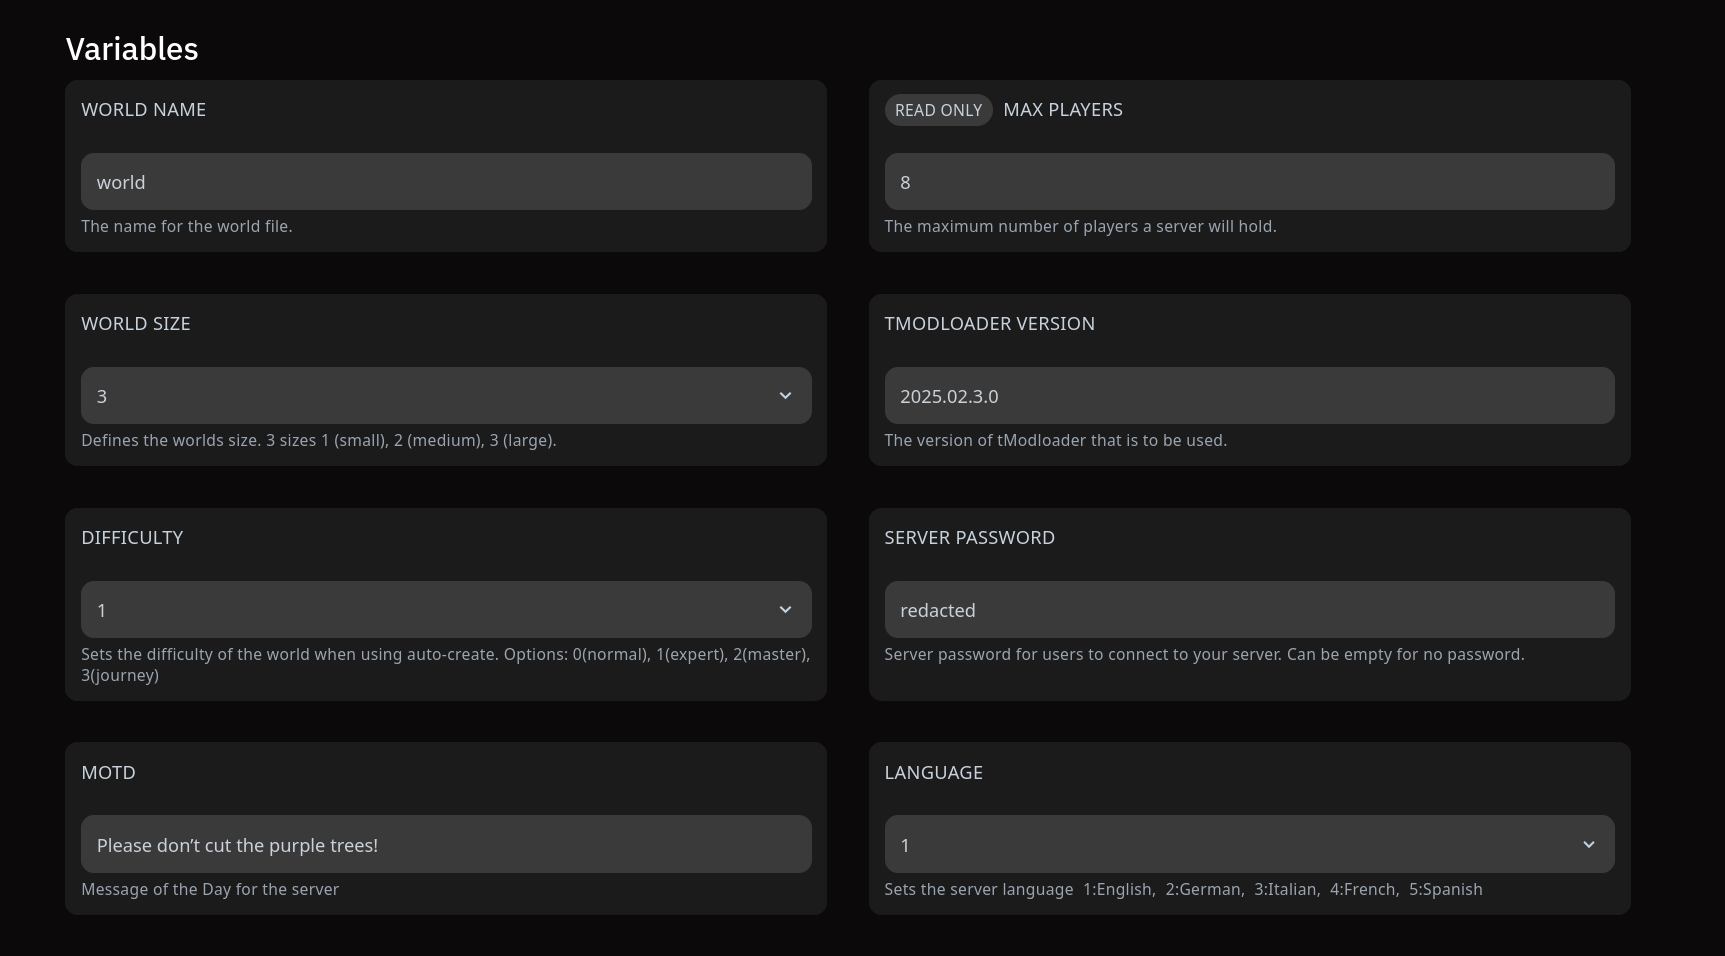Click the TMODLOADER VERSION label
Screen dimensions: 1725x956
click(989, 324)
